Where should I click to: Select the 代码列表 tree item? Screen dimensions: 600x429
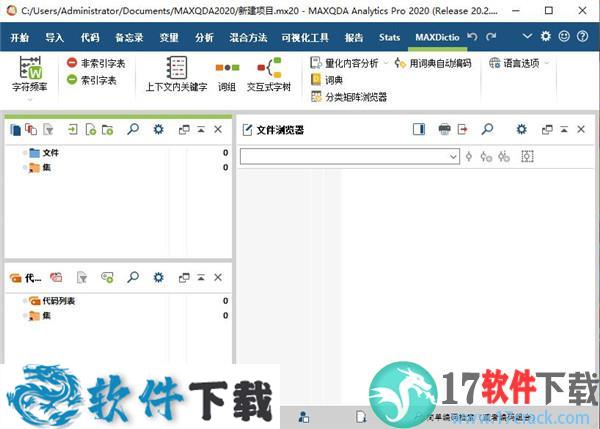(58, 301)
